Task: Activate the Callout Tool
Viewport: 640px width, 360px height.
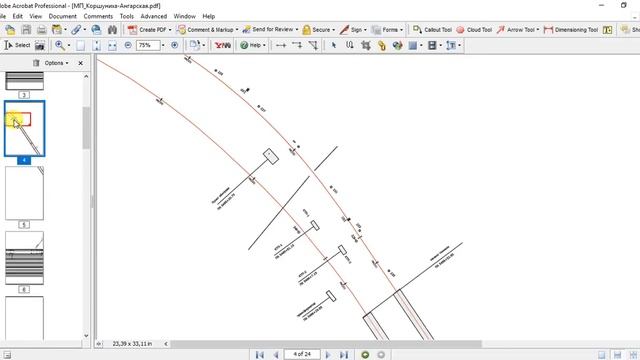Action: coord(432,30)
